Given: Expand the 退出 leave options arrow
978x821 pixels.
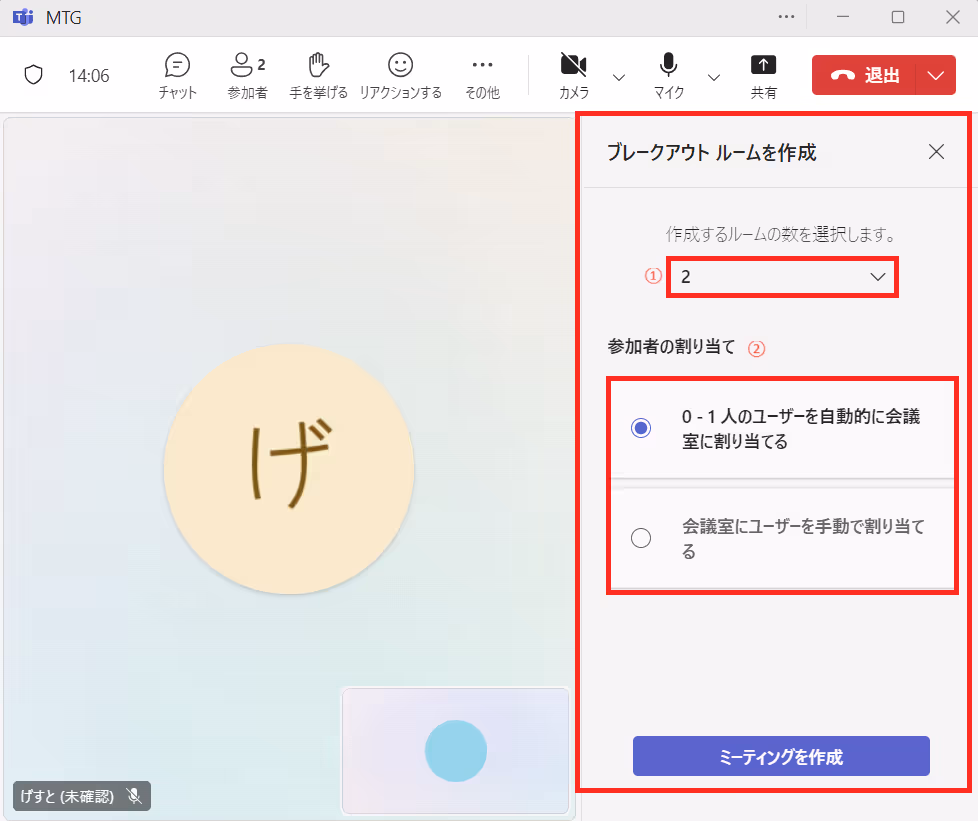Looking at the screenshot, I should pyautogui.click(x=936, y=75).
